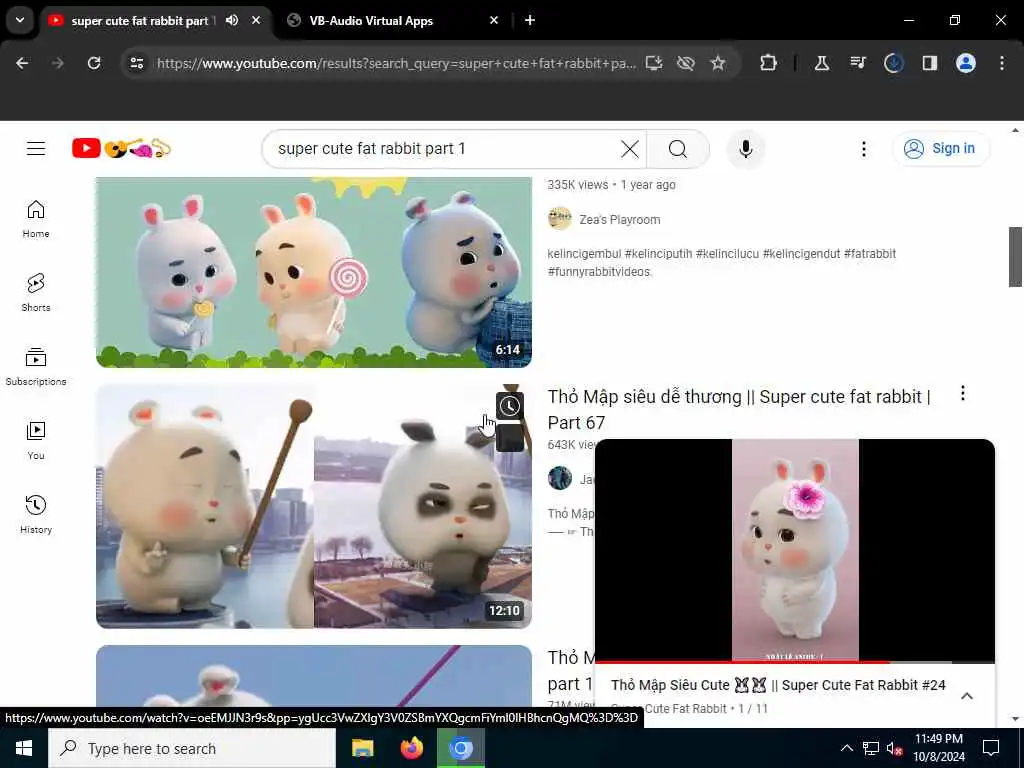Open the browser profile avatar
1024x768 pixels.
tap(966, 63)
